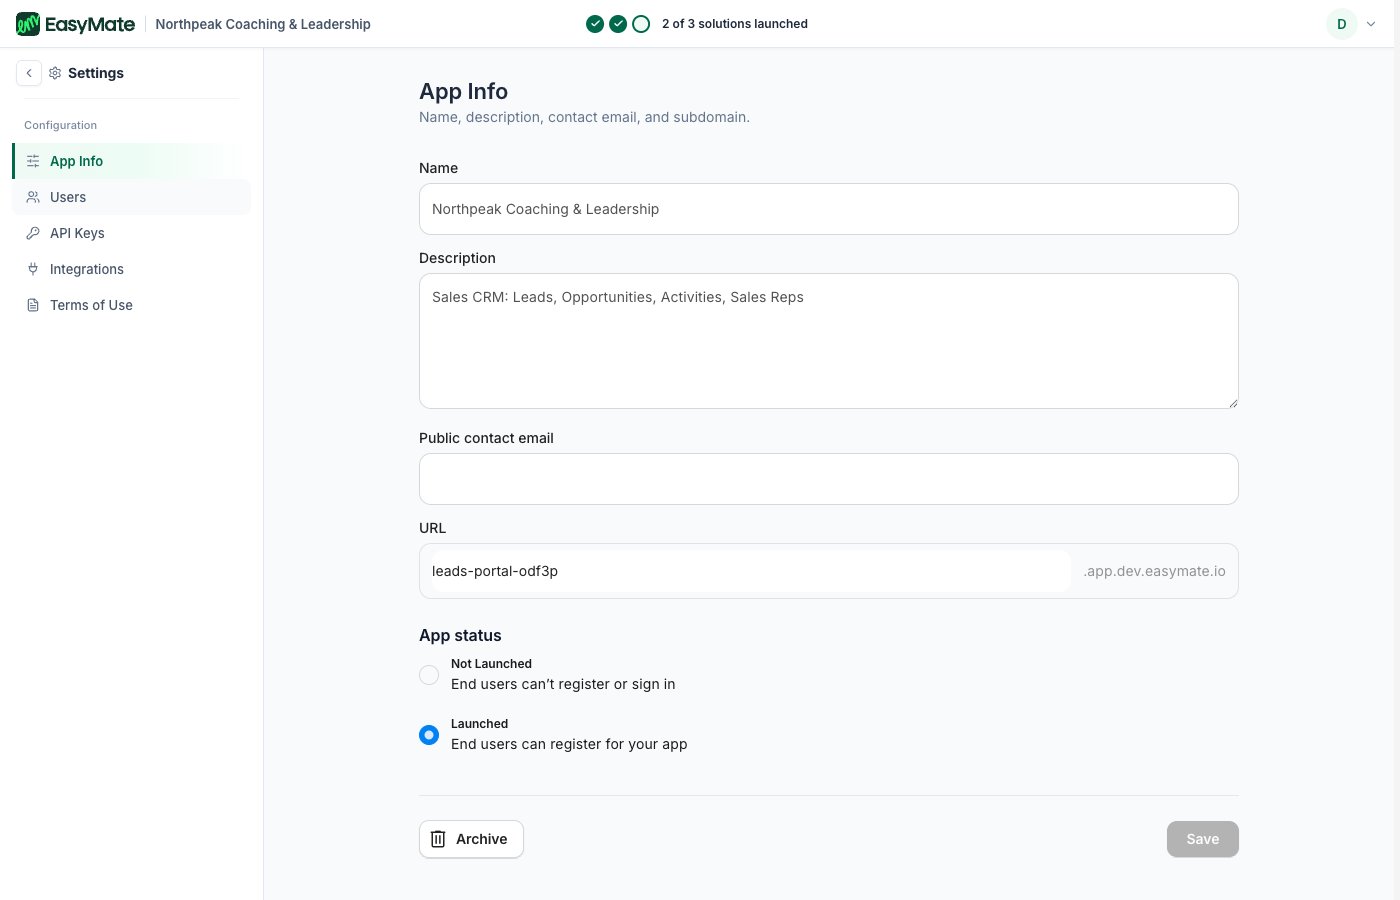Open the Terms of Use page

[x=131, y=305]
